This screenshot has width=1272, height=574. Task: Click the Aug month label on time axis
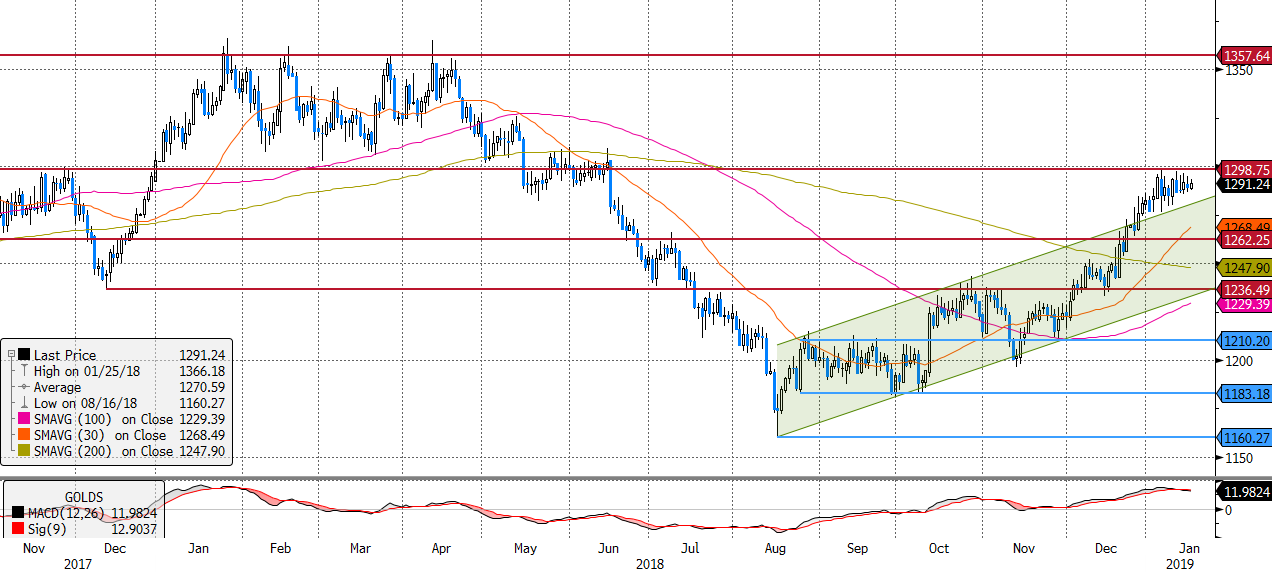(x=775, y=549)
